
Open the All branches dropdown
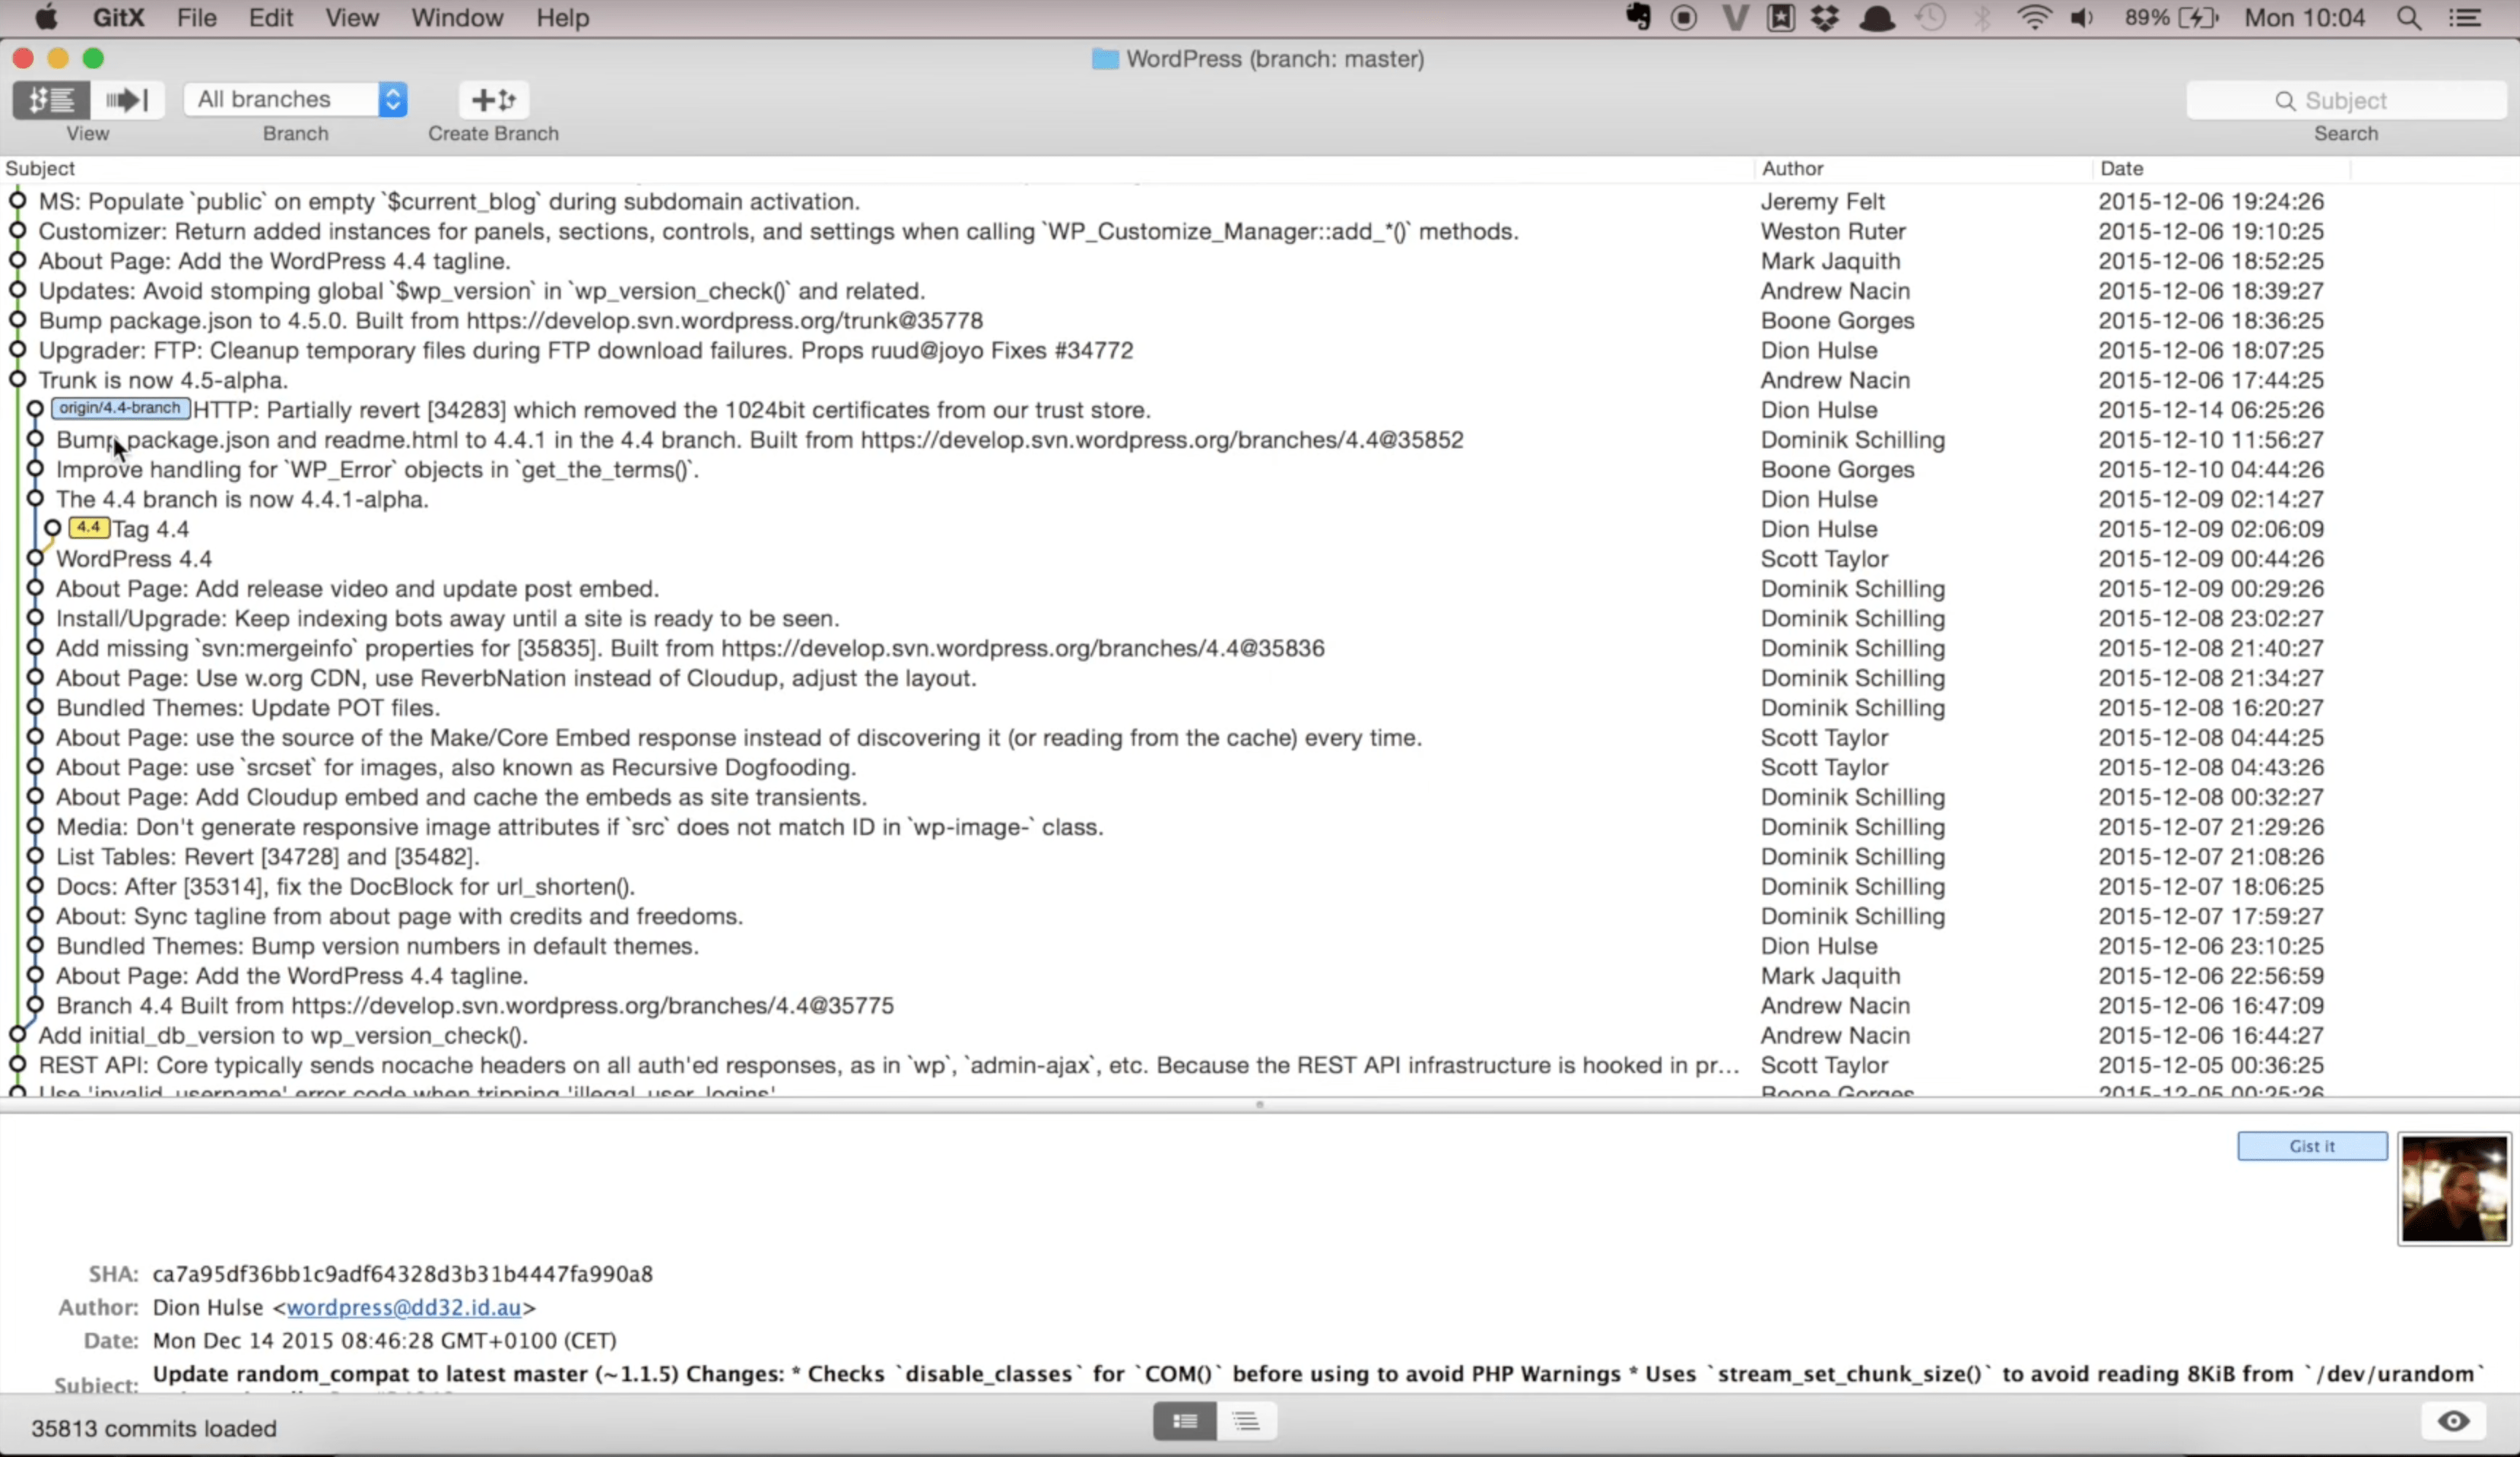click(x=295, y=100)
